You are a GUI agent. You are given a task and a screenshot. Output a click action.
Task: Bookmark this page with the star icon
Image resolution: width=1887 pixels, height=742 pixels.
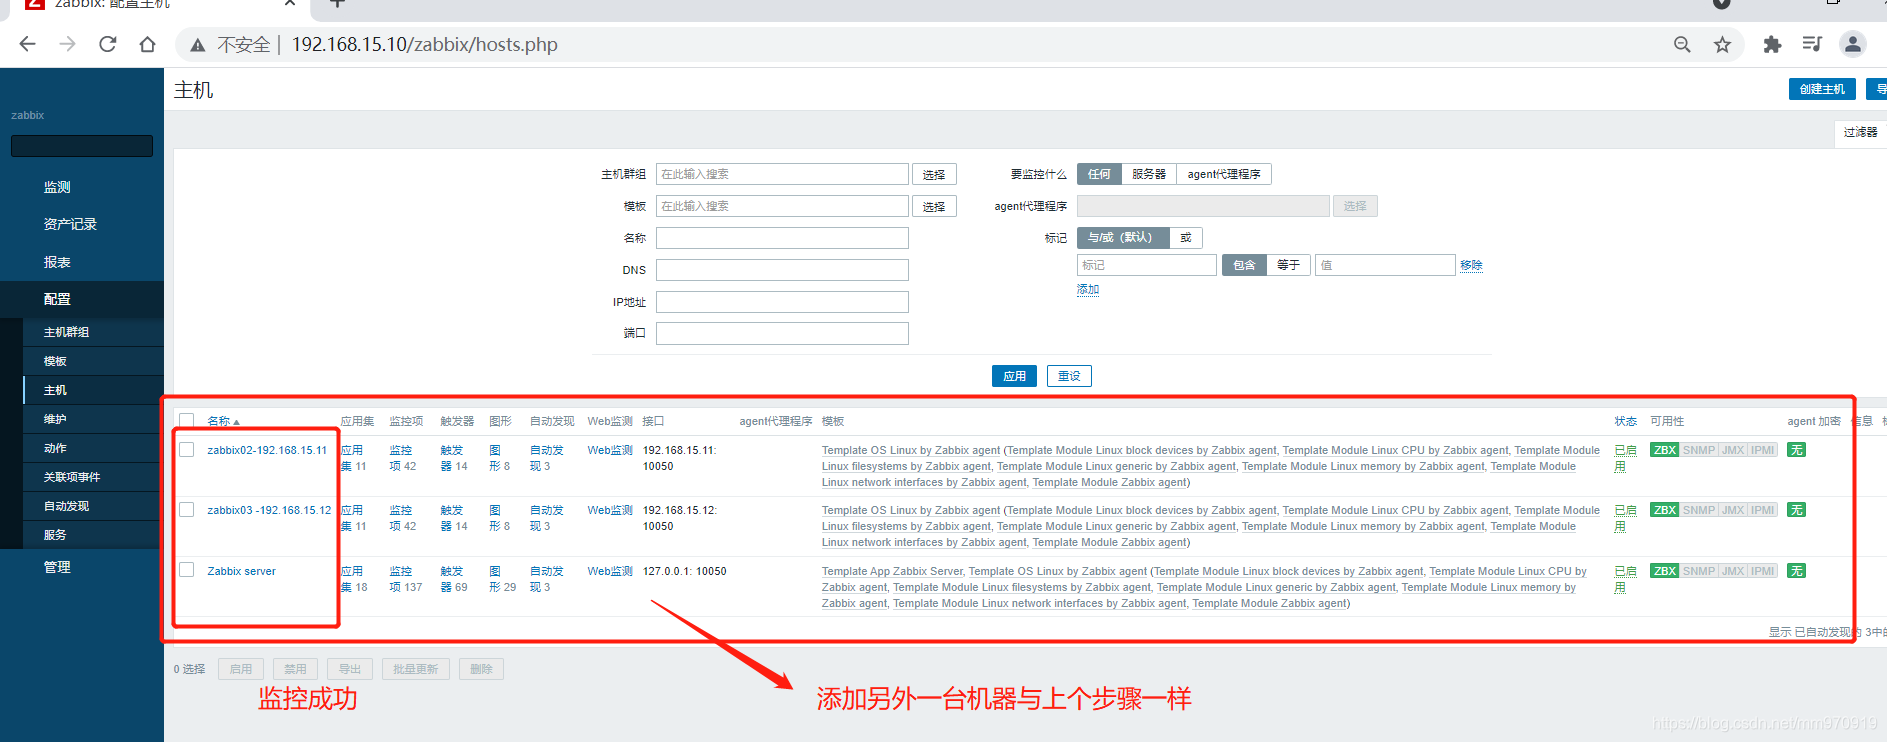pyautogui.click(x=1722, y=44)
